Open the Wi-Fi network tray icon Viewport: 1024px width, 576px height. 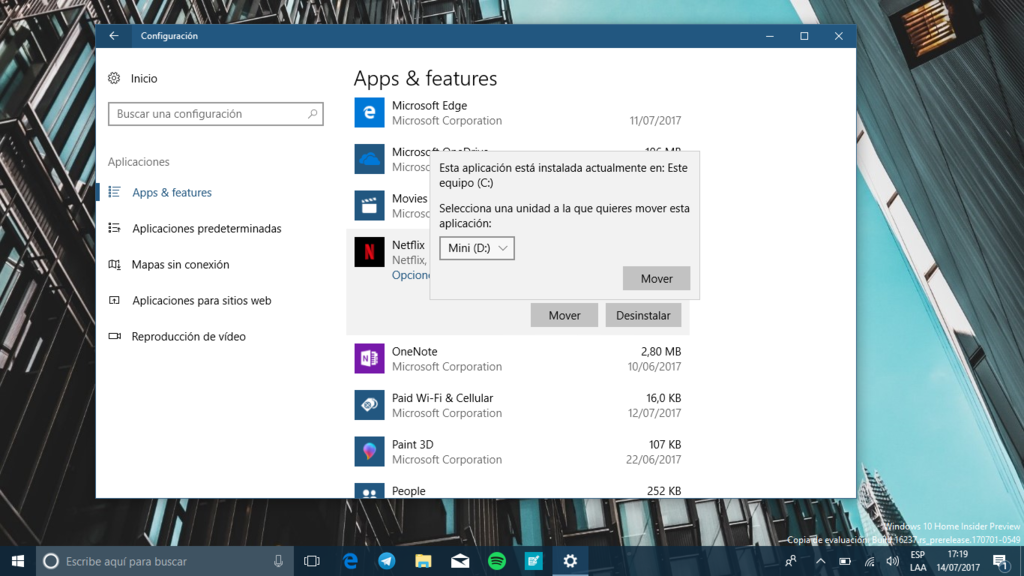click(x=869, y=561)
